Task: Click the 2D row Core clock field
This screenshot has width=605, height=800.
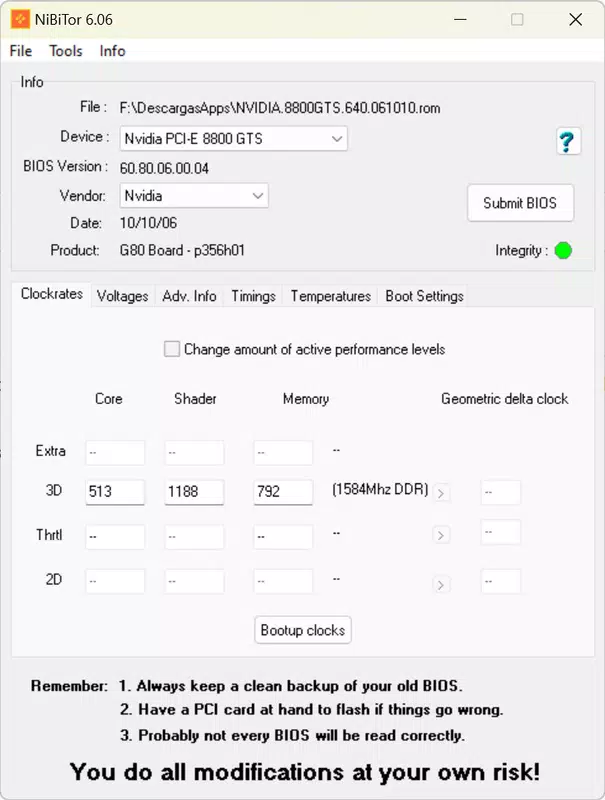Action: pyautogui.click(x=115, y=581)
